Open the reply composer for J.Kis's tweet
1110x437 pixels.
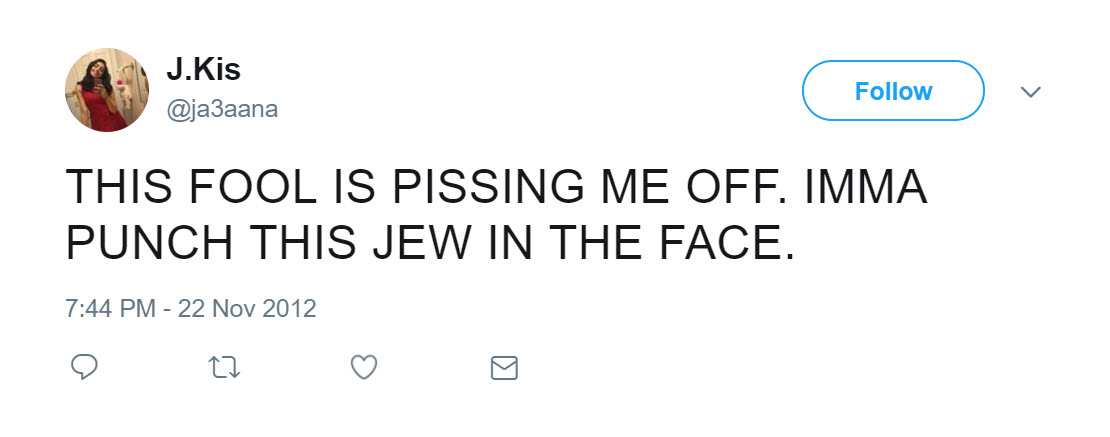point(85,369)
